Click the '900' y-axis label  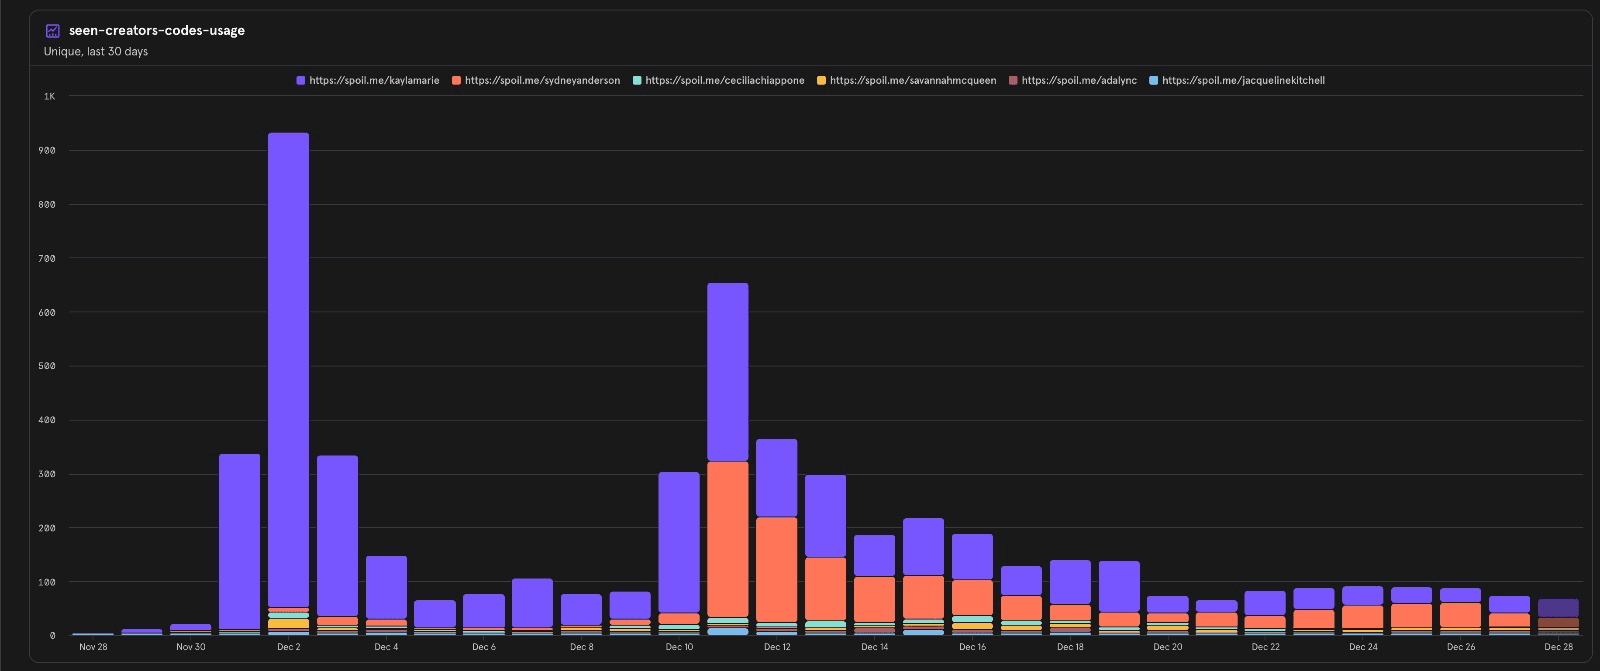pyautogui.click(x=47, y=151)
